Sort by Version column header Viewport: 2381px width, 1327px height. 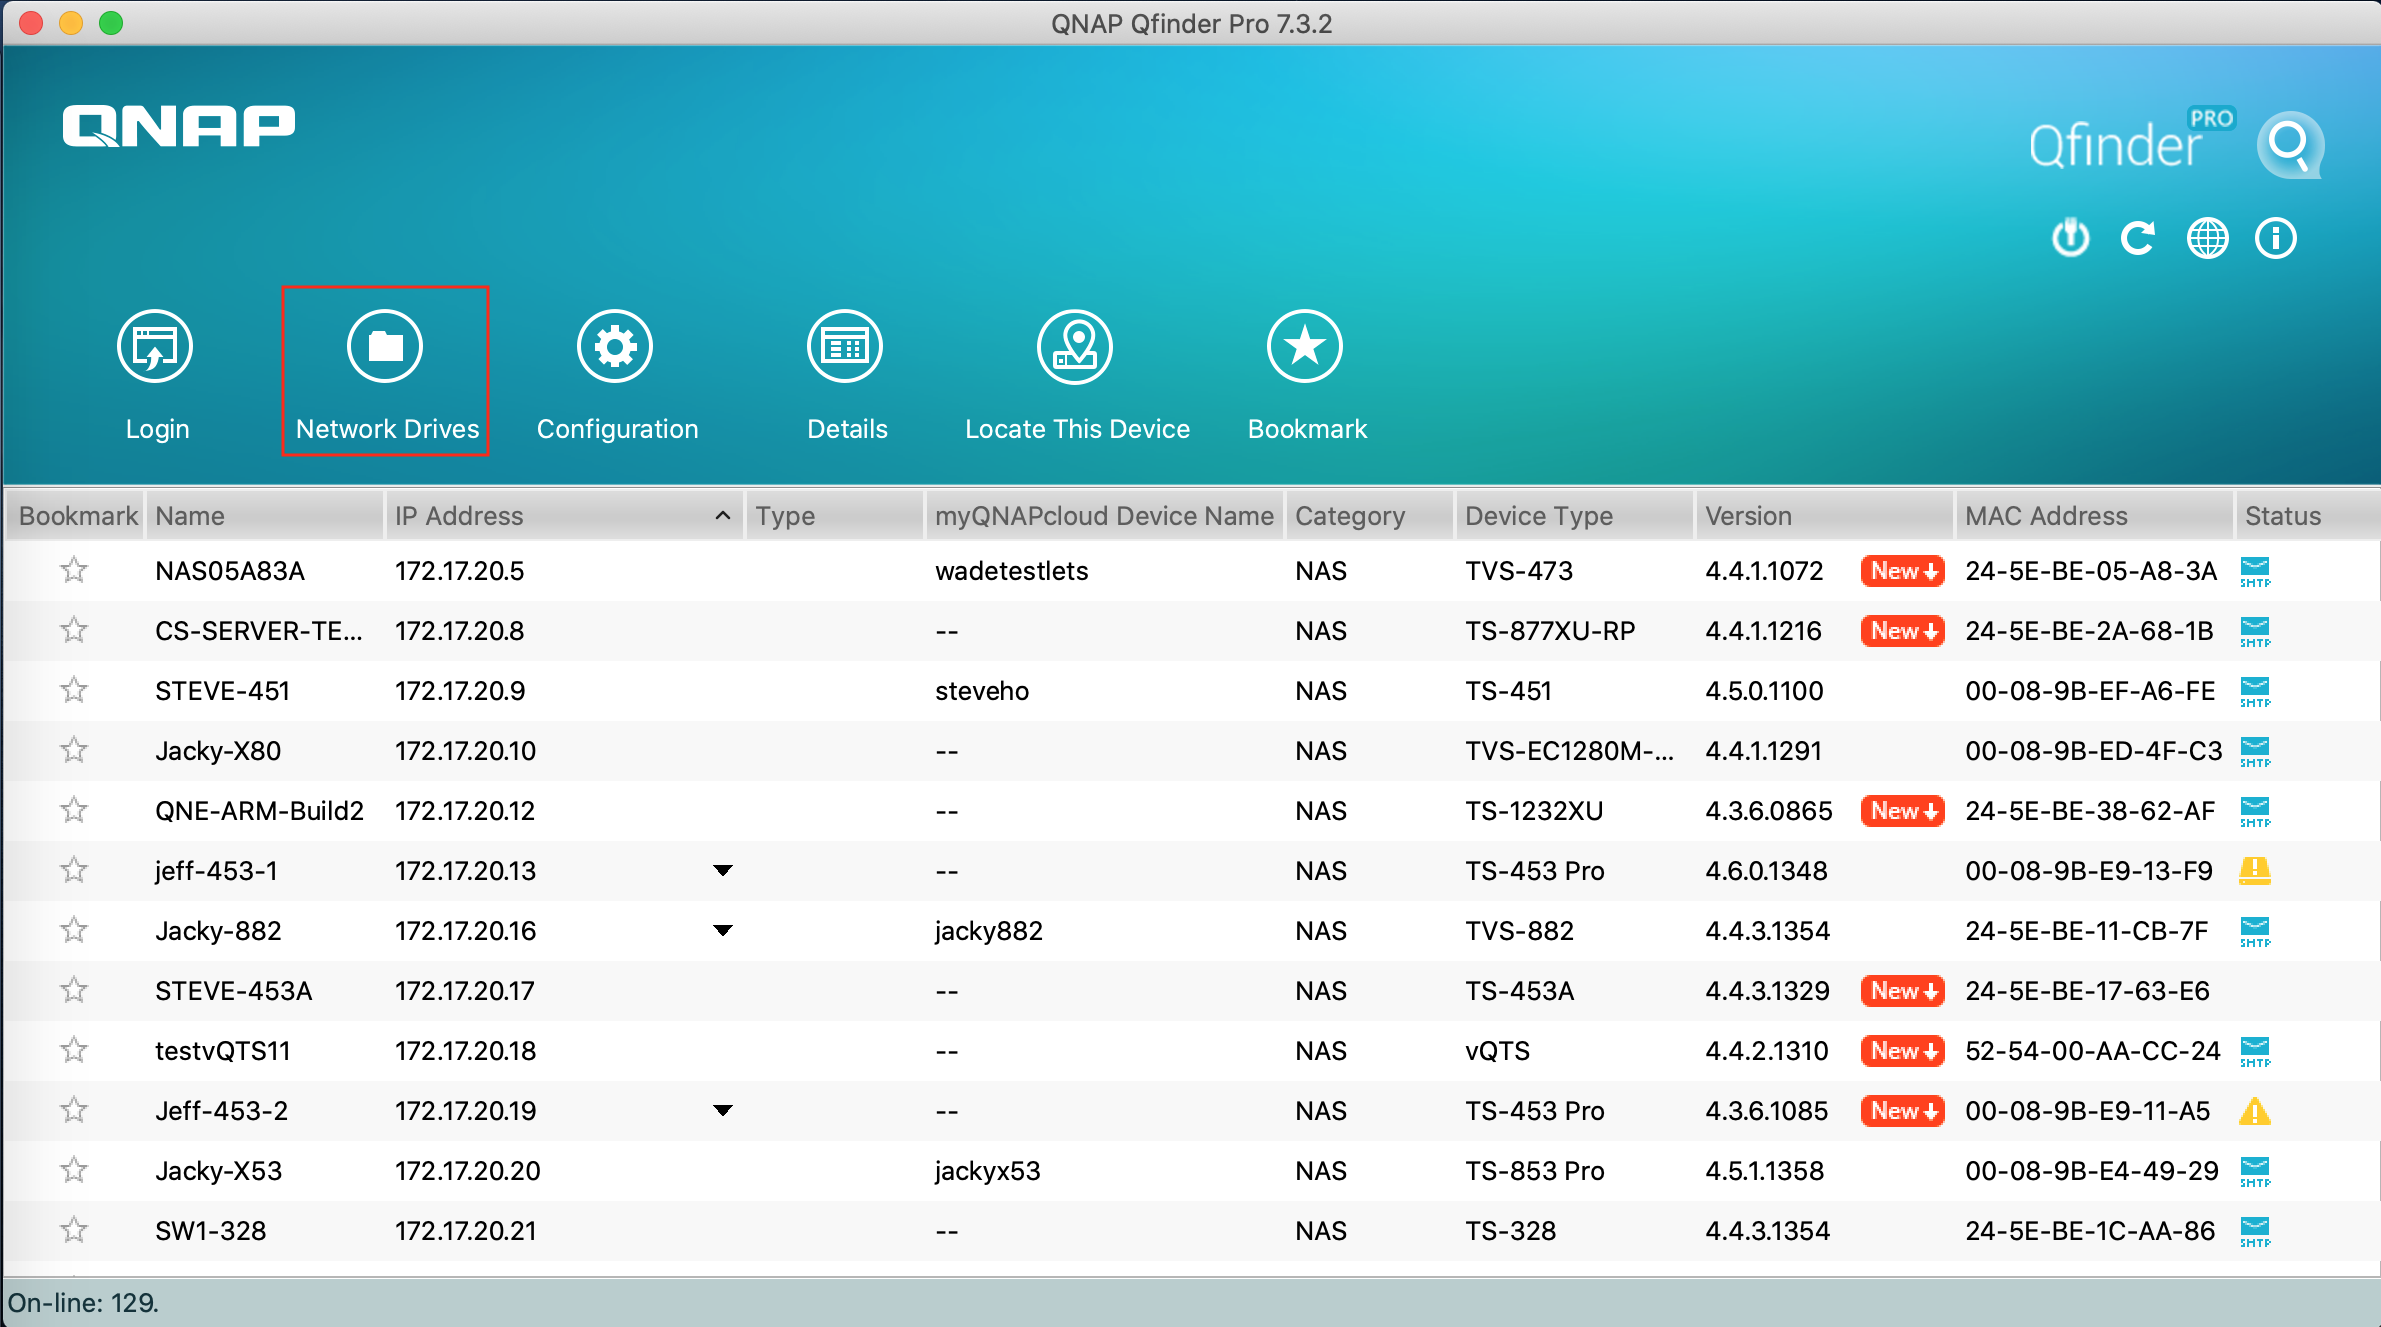1824,516
